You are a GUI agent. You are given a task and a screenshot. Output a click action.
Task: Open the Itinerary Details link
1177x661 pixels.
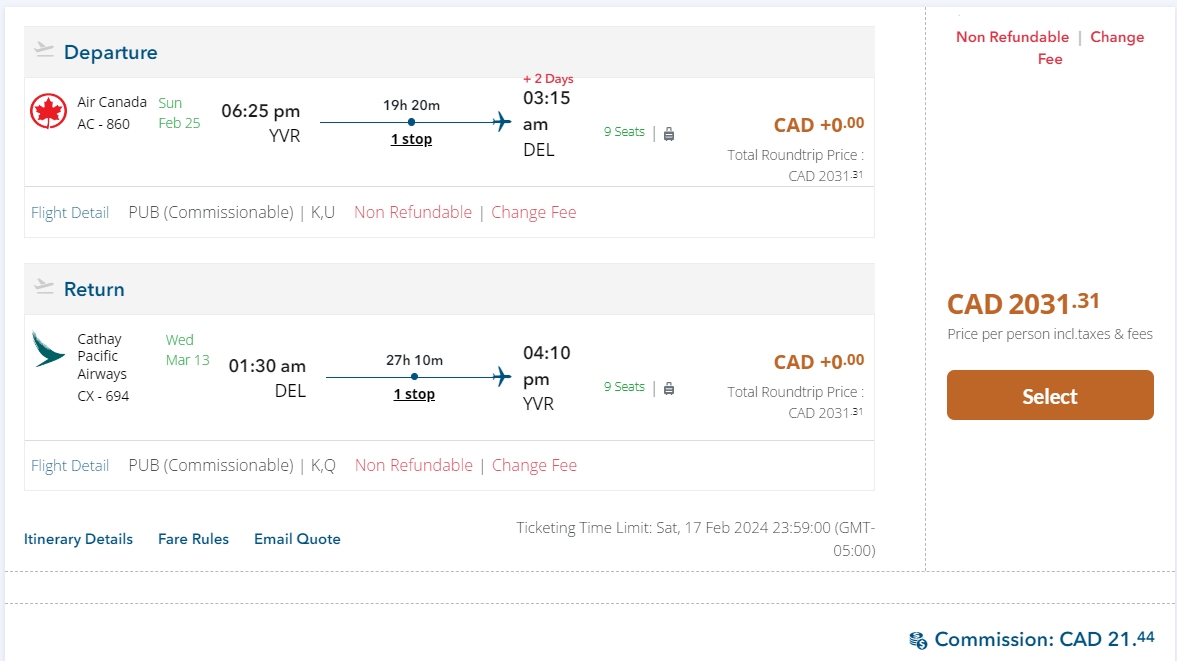pos(78,539)
